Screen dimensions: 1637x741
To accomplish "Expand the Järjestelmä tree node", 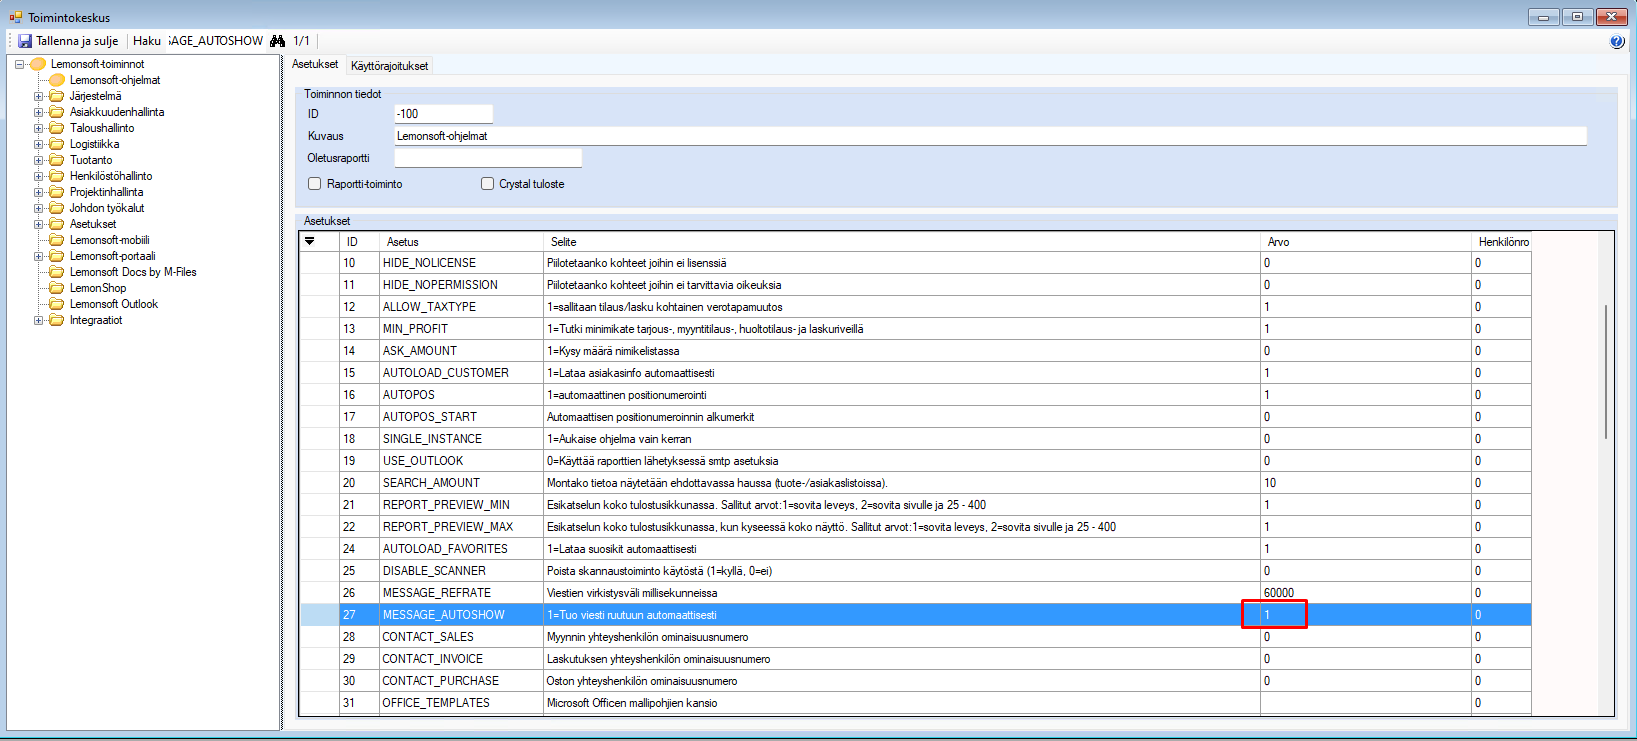I will (39, 96).
